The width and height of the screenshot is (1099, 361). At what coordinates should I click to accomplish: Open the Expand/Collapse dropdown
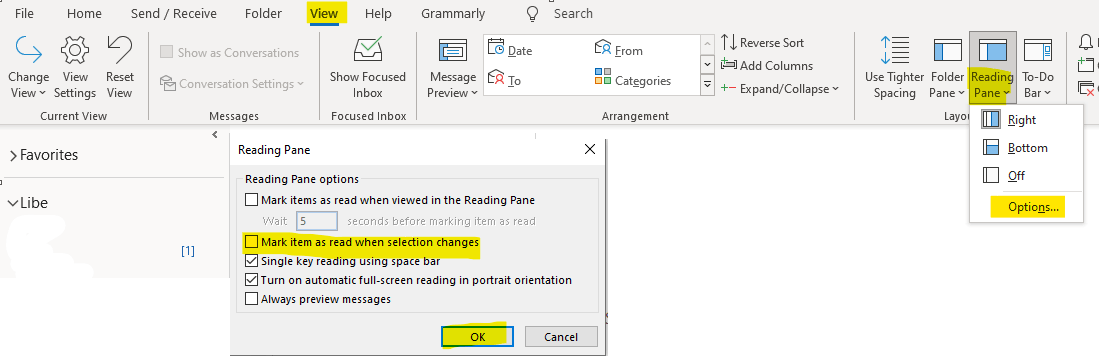(x=779, y=89)
